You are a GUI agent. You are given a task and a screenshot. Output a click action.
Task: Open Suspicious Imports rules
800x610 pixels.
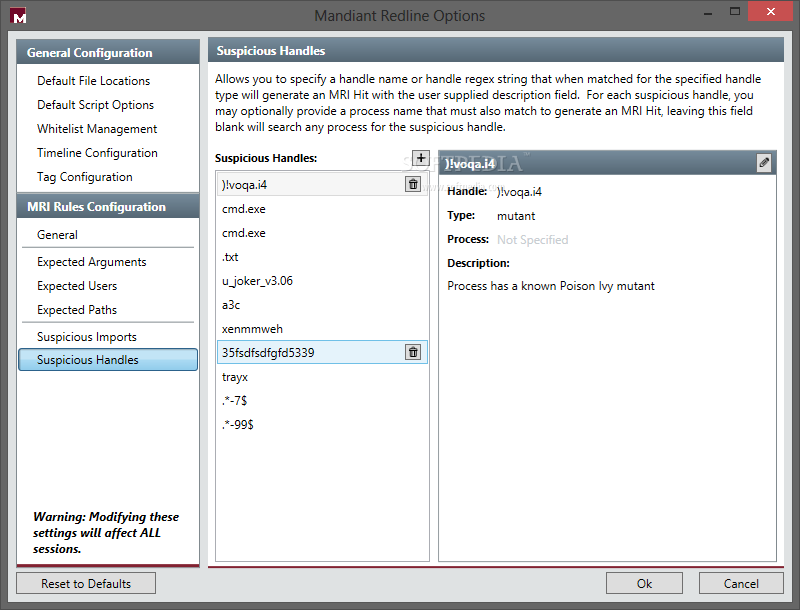coord(87,337)
